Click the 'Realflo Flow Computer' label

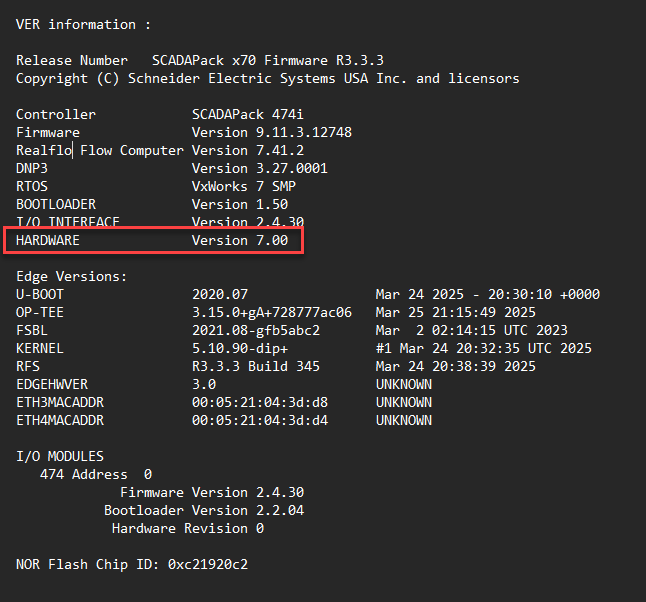(x=100, y=150)
